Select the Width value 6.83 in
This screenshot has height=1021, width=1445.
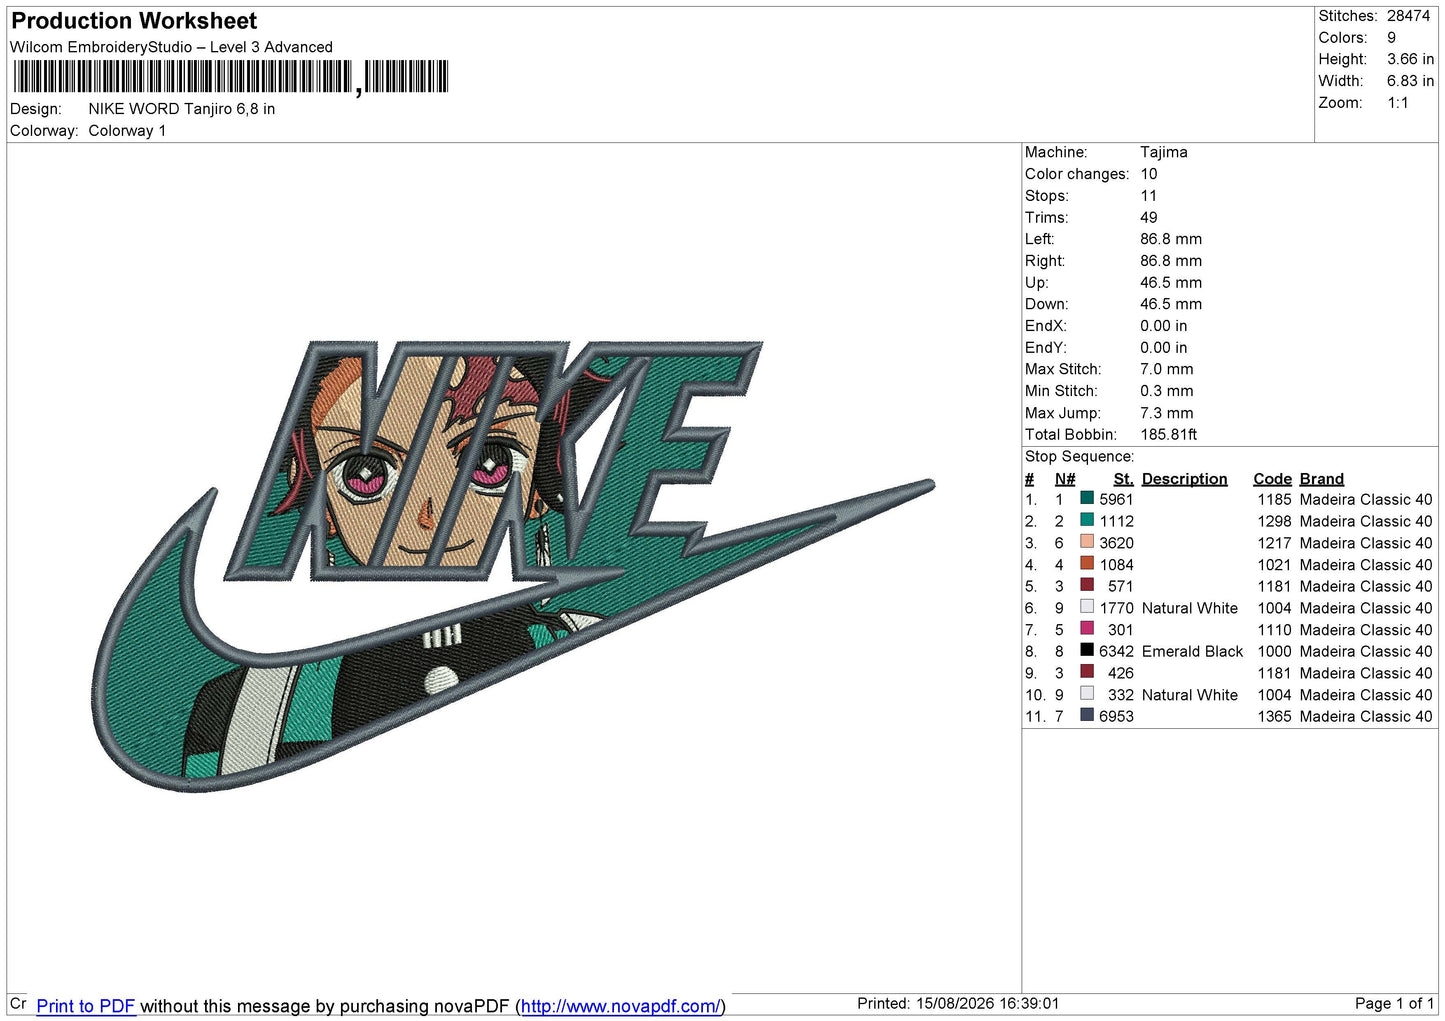(1410, 81)
